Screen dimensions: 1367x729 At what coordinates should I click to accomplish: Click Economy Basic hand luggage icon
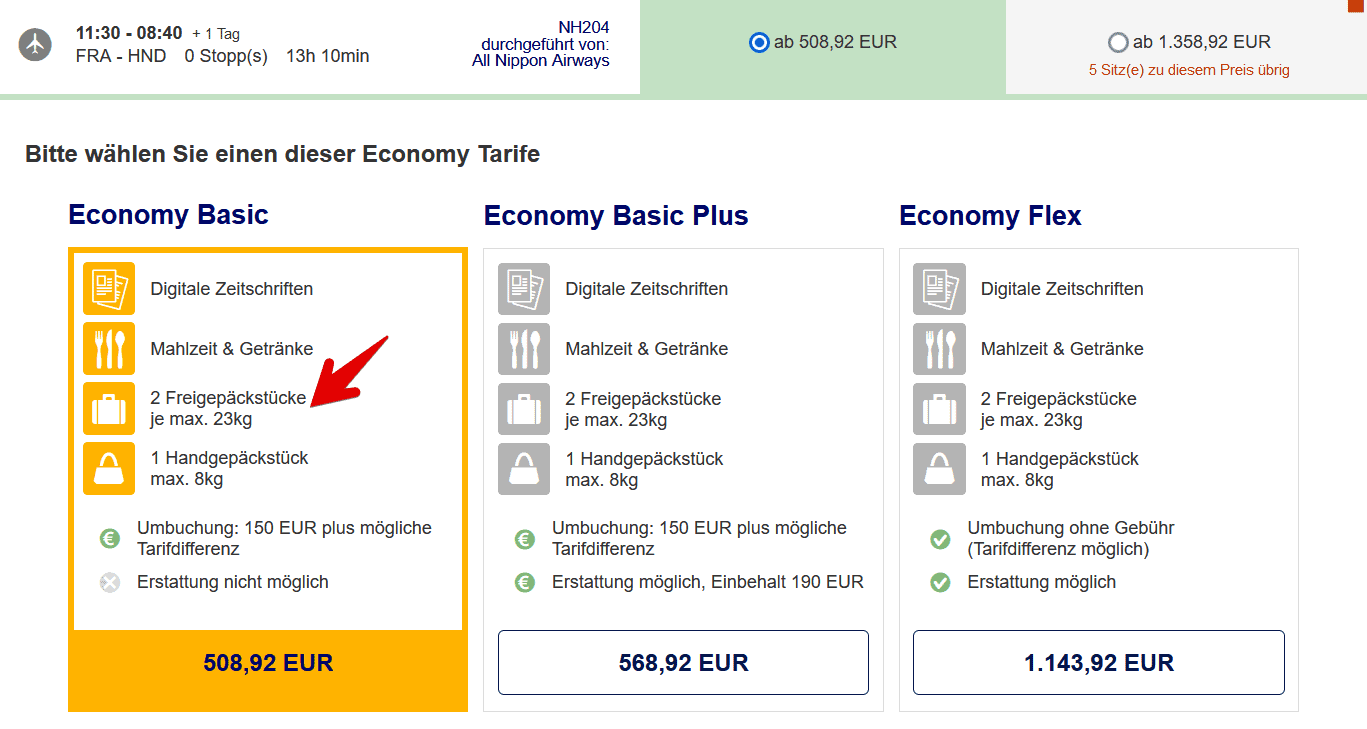109,468
